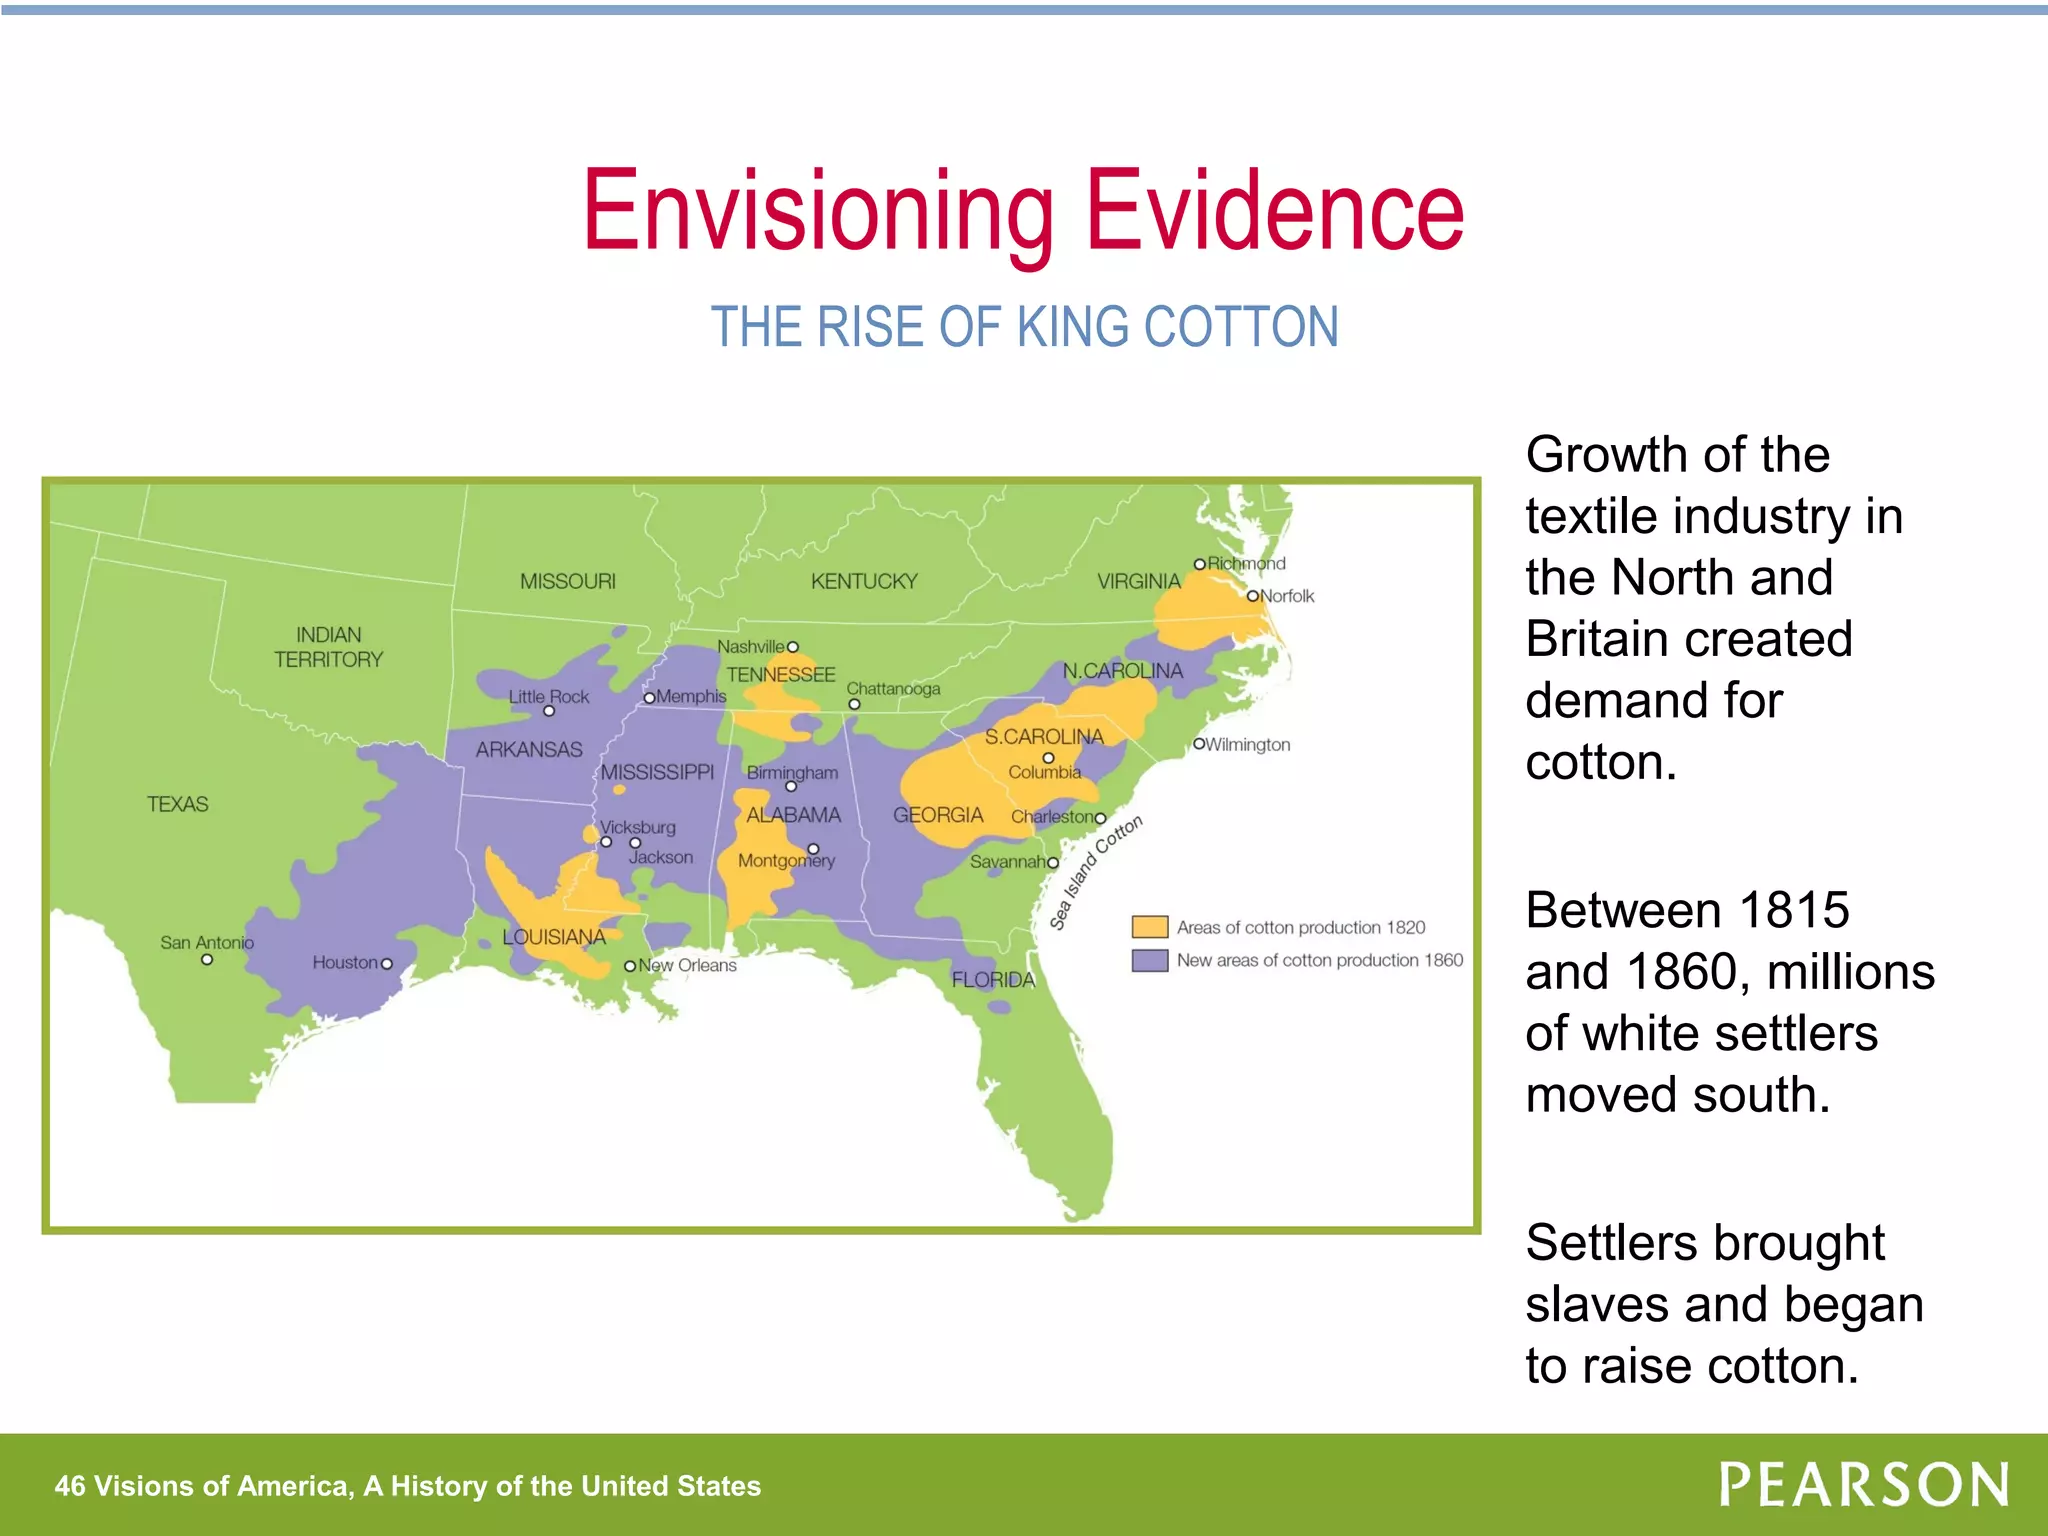Click the Houston city marker

(387, 964)
